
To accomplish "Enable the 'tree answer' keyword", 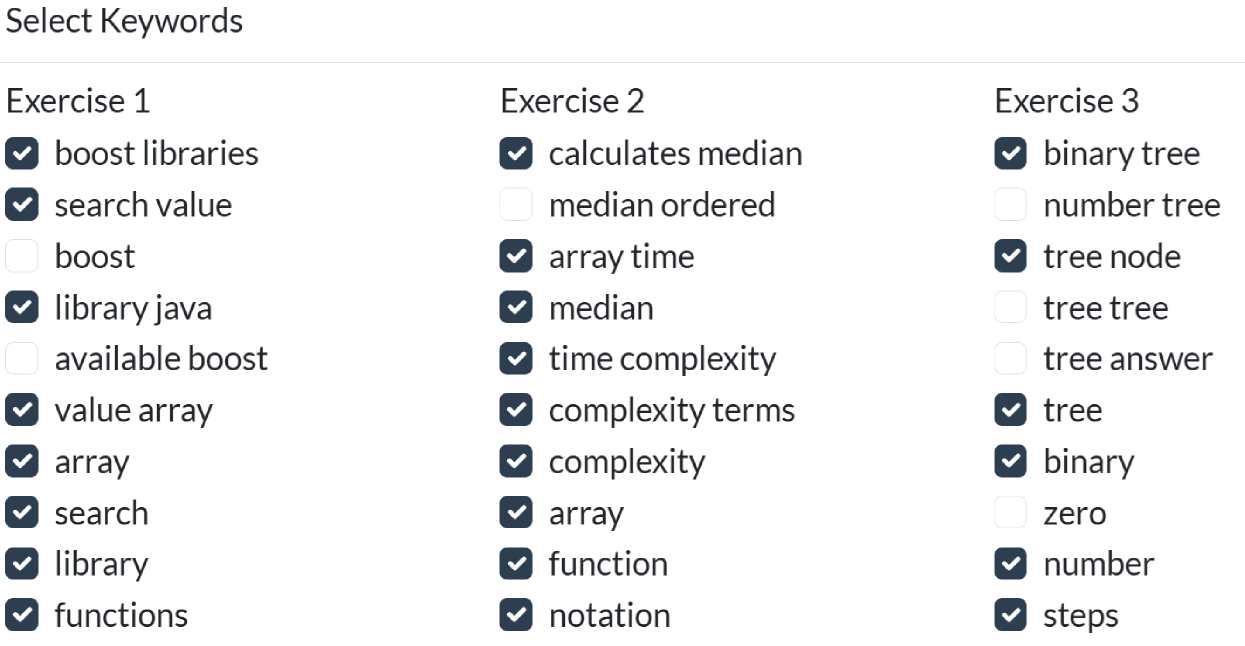I will point(1011,359).
